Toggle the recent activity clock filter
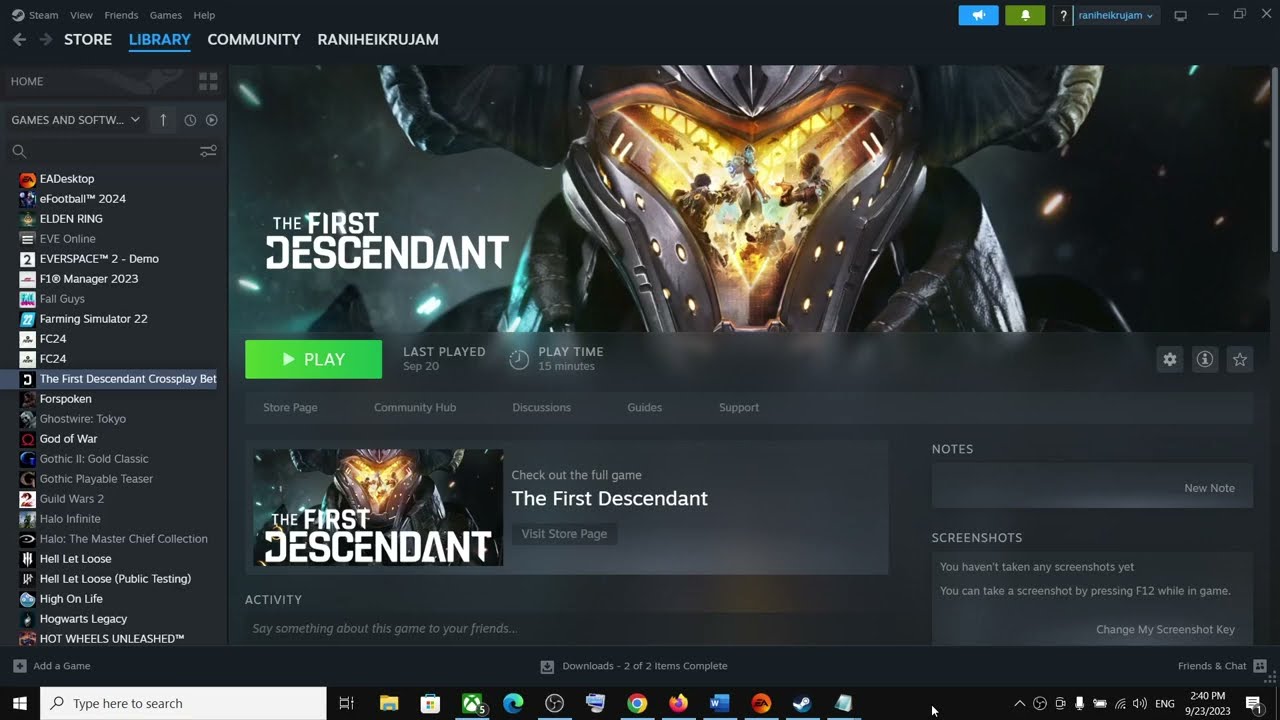The height and width of the screenshot is (720, 1280). click(x=190, y=120)
